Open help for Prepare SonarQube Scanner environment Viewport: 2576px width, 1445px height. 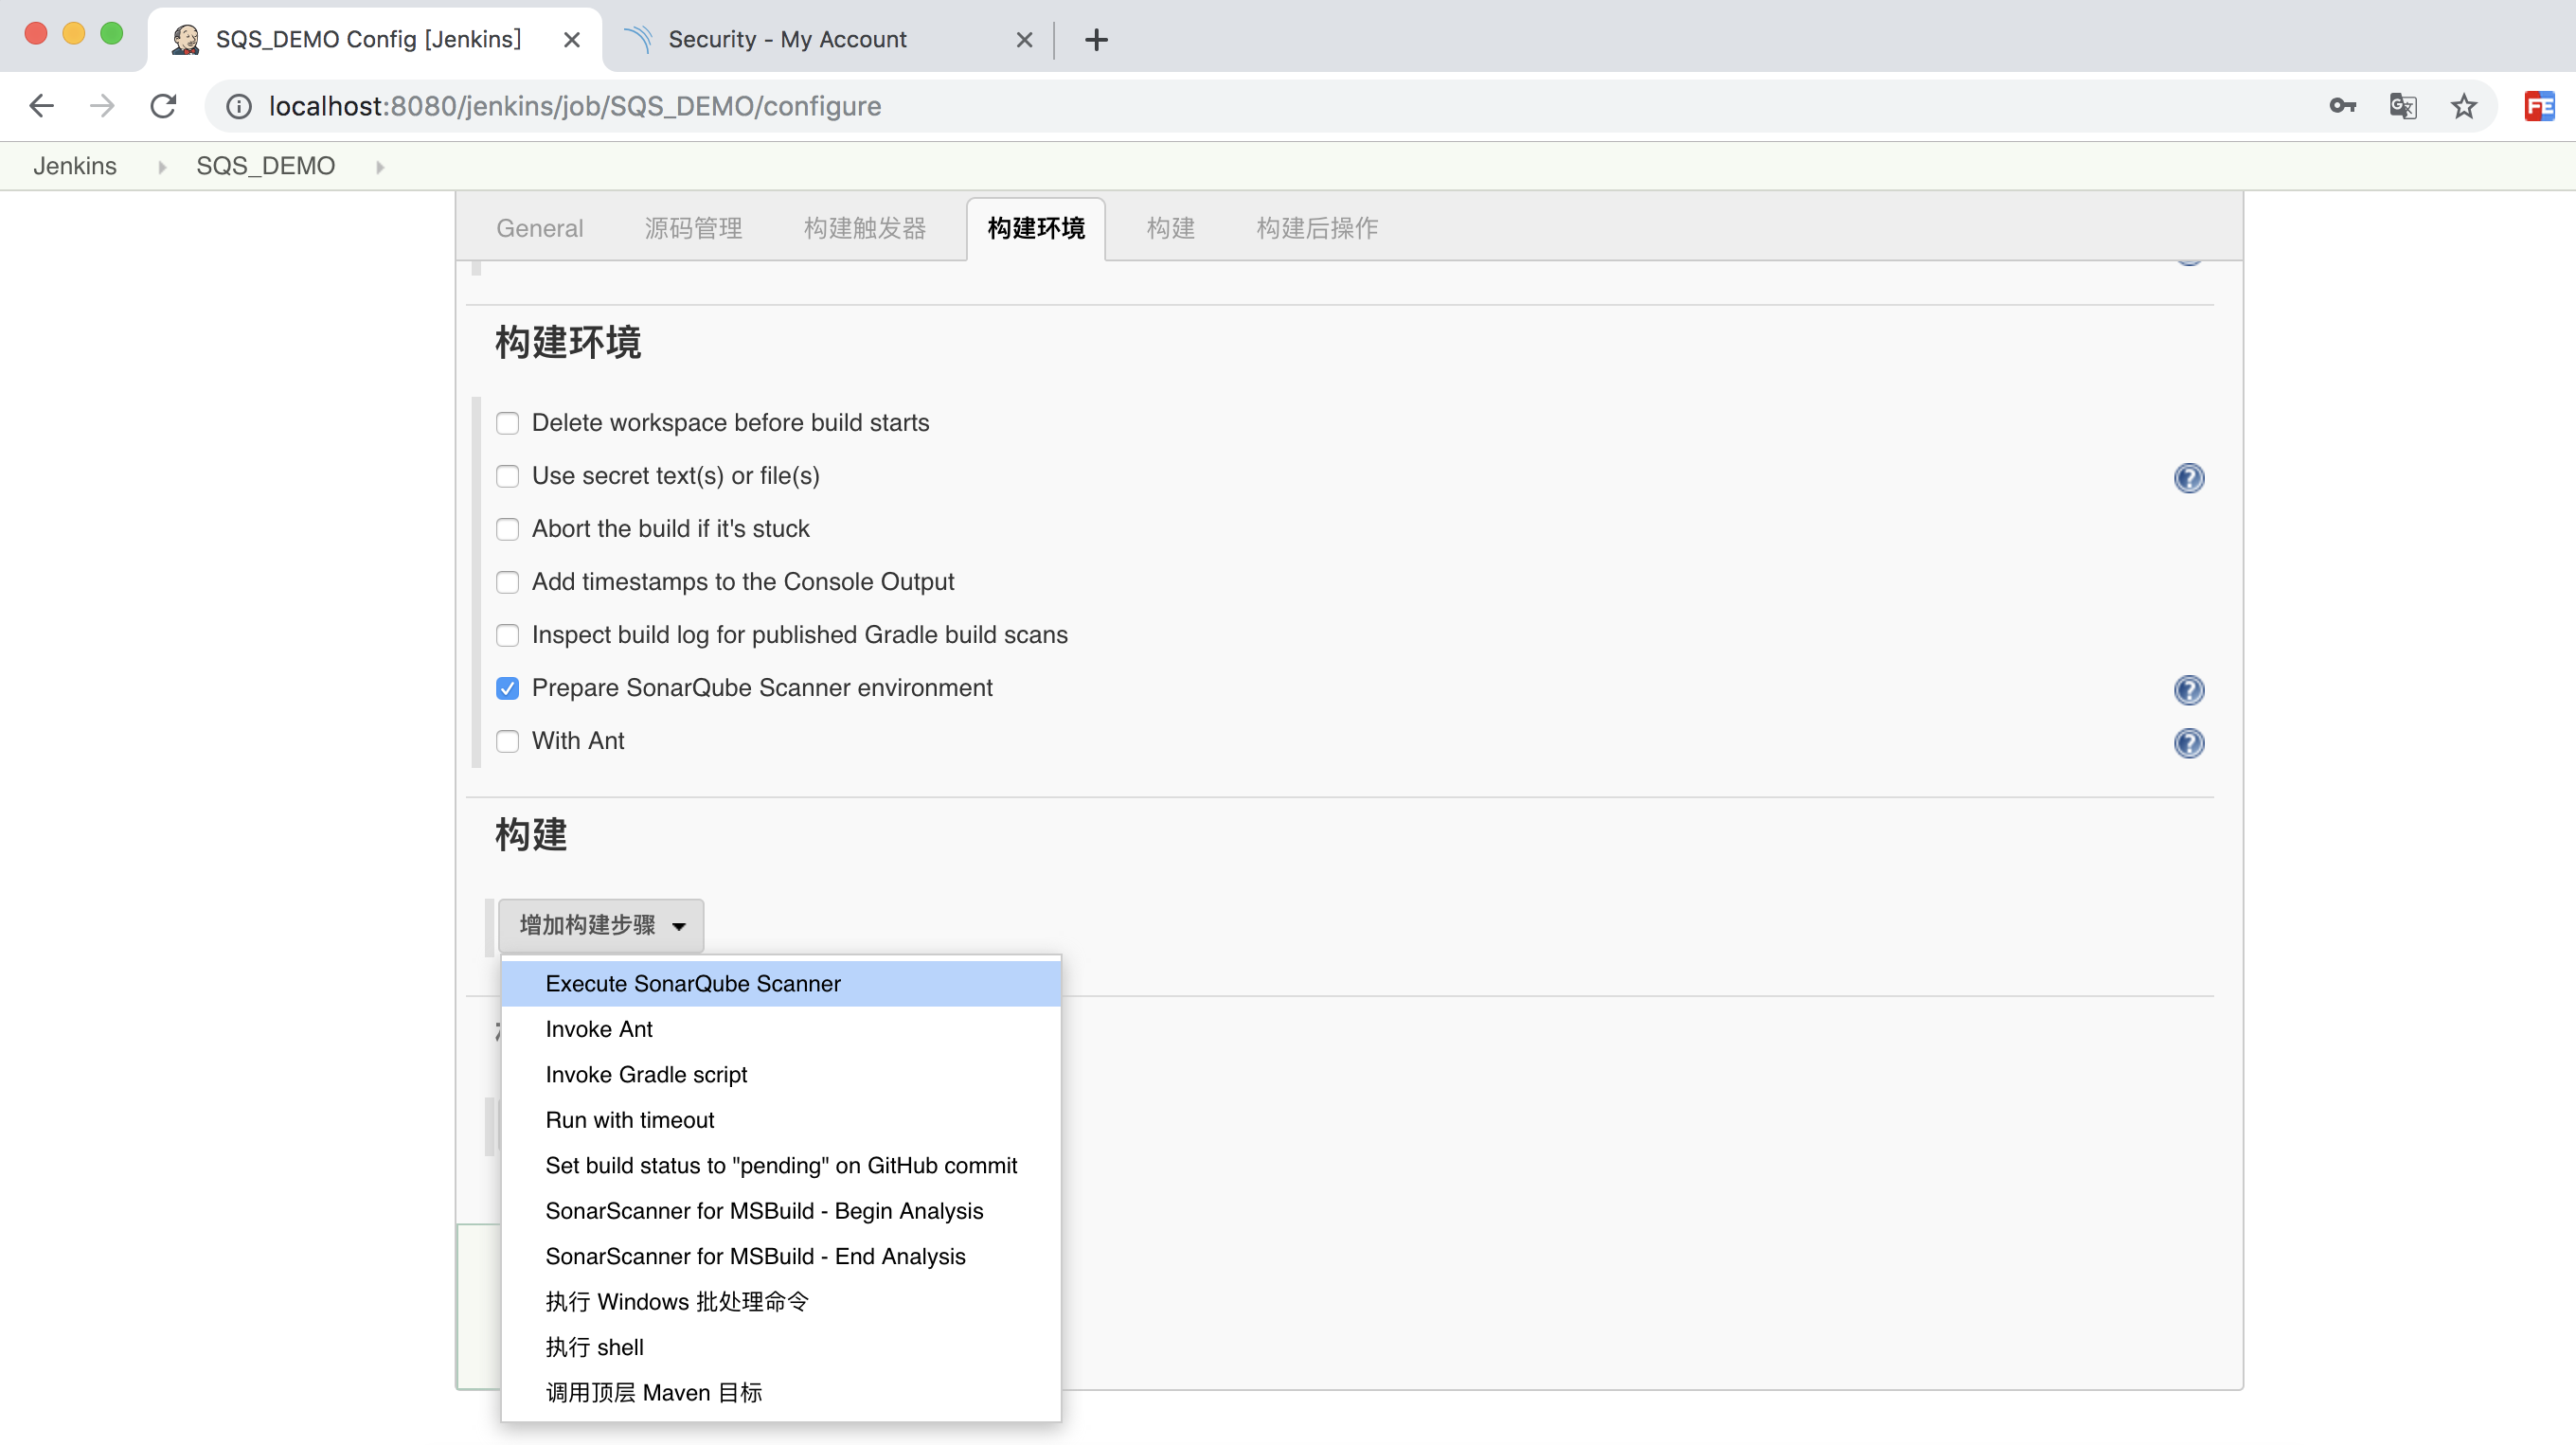tap(2188, 690)
